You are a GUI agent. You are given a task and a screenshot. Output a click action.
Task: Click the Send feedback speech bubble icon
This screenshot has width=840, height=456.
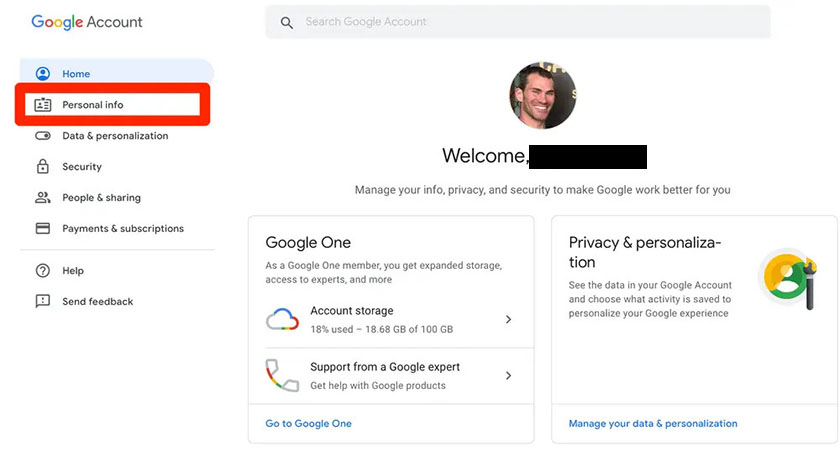tap(43, 302)
